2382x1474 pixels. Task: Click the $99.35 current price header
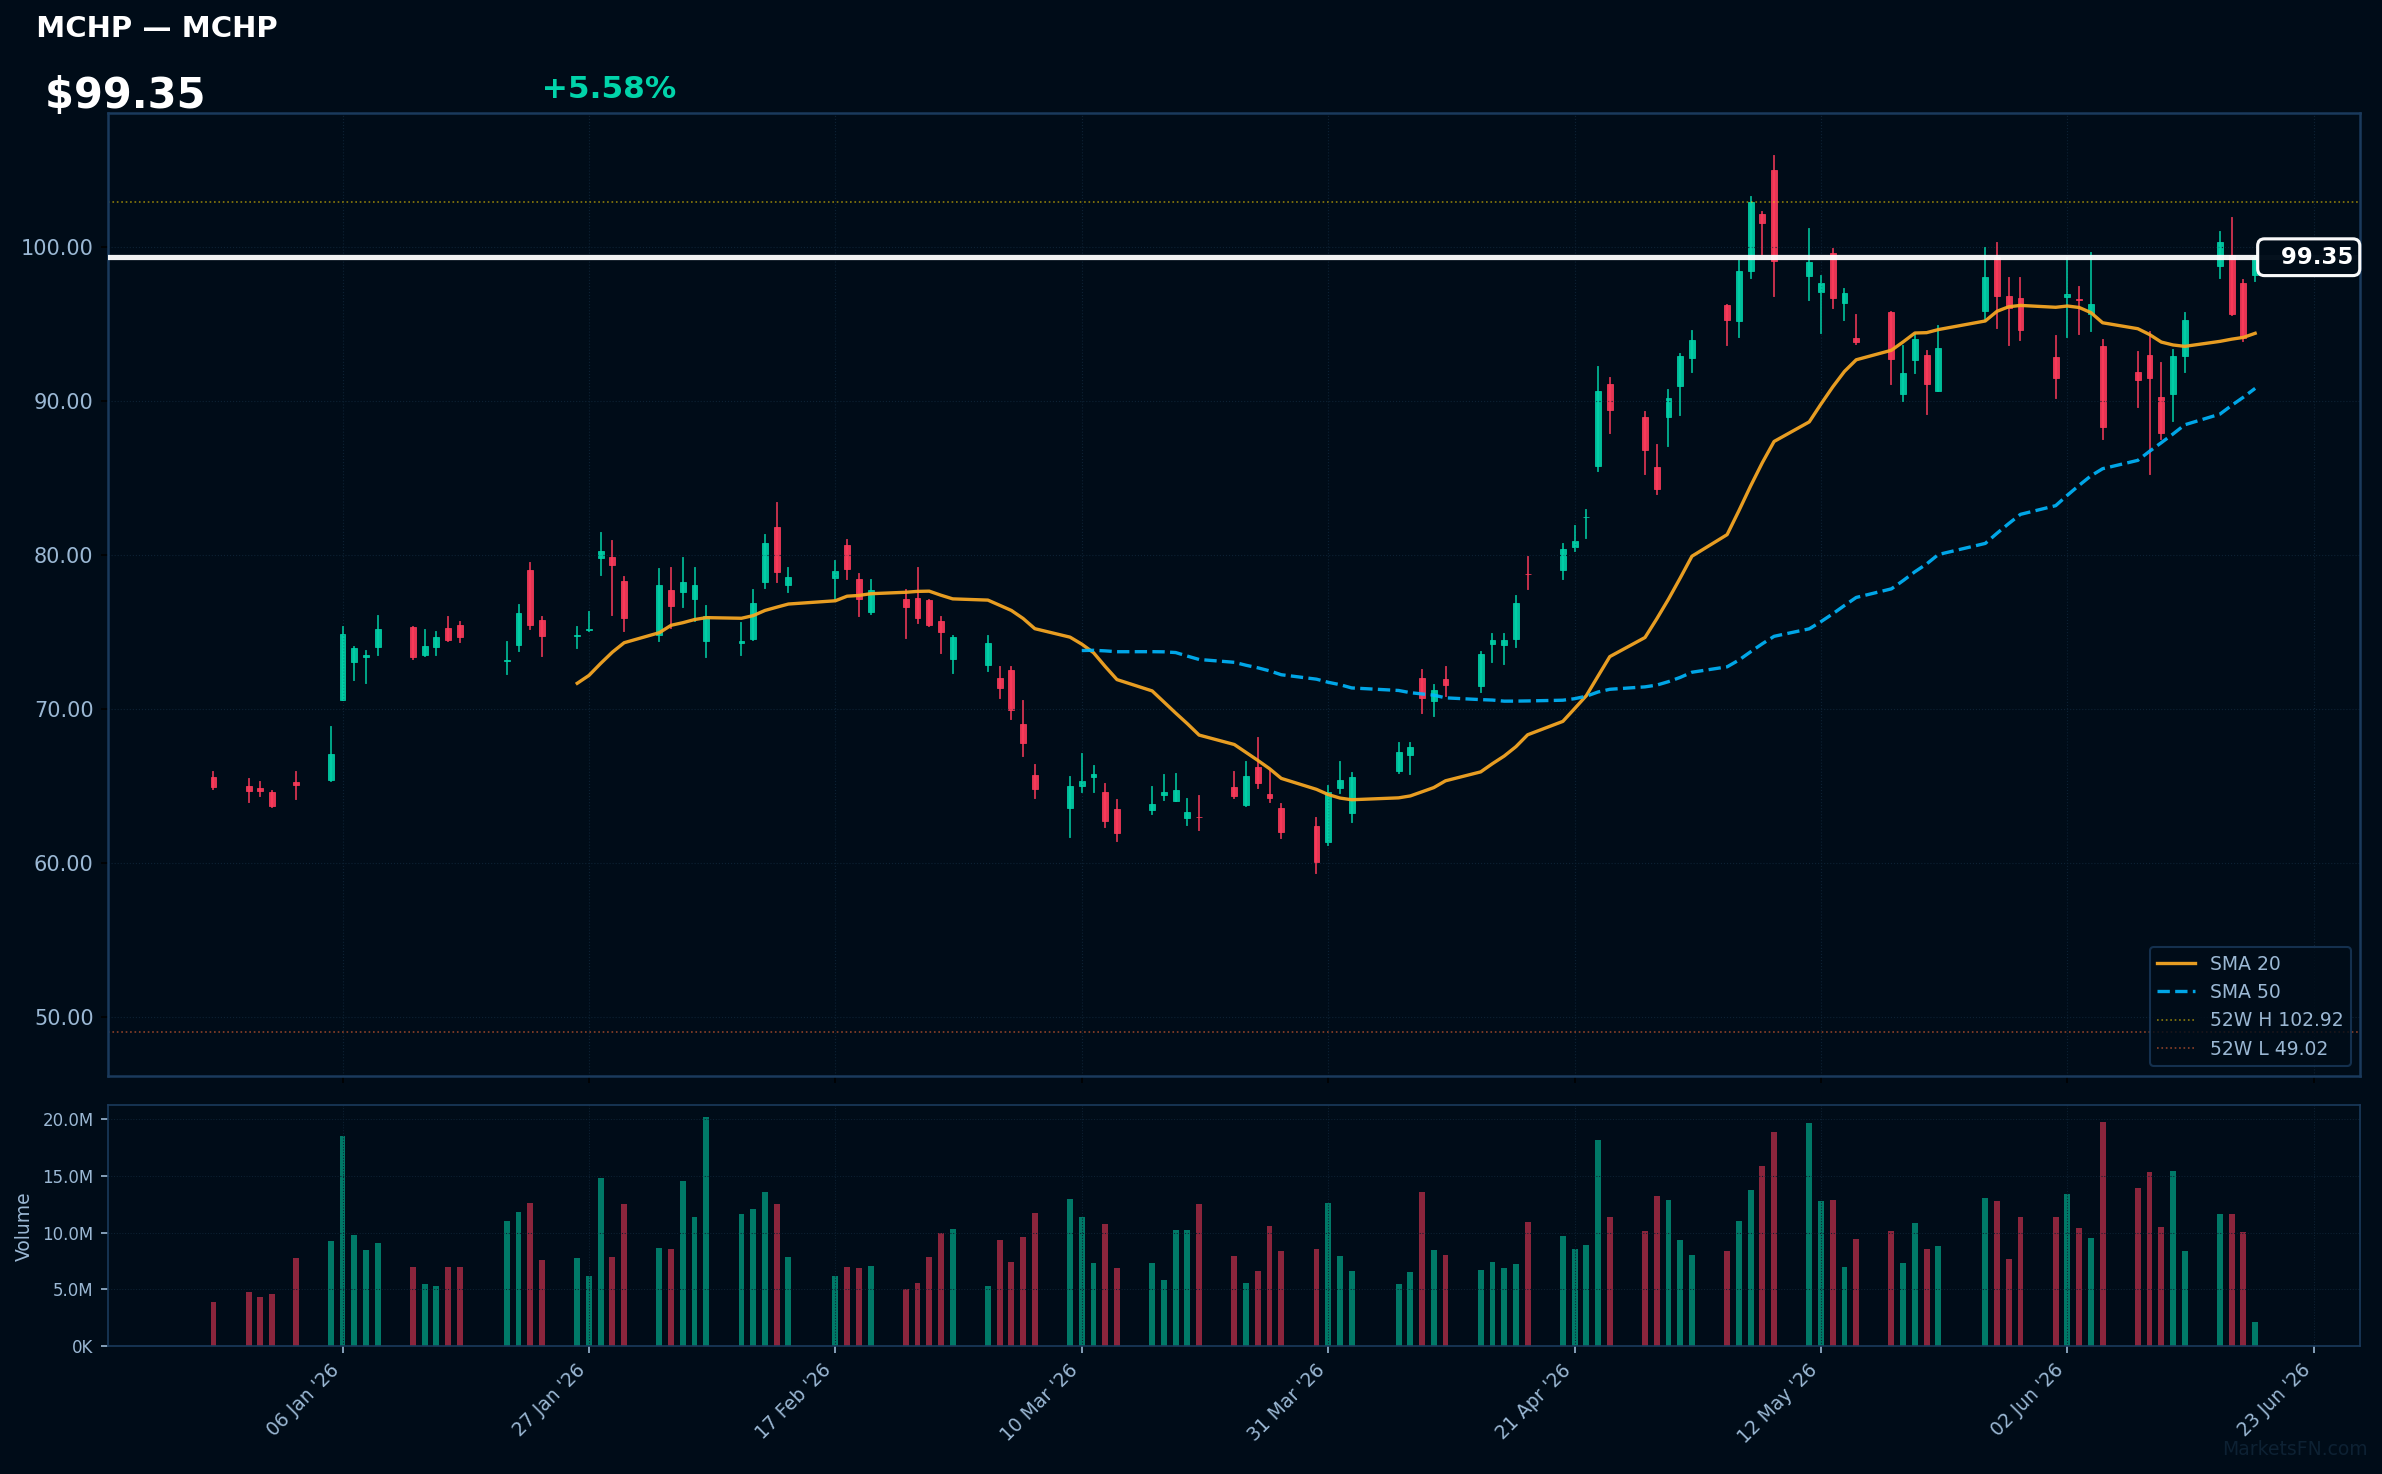(x=125, y=94)
